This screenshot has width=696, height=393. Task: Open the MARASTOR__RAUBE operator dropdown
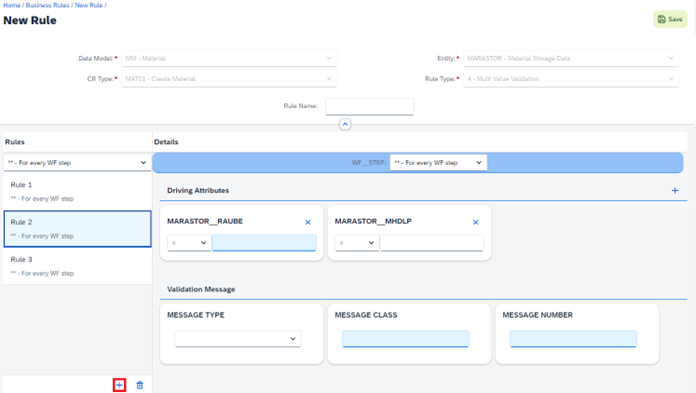coord(189,243)
